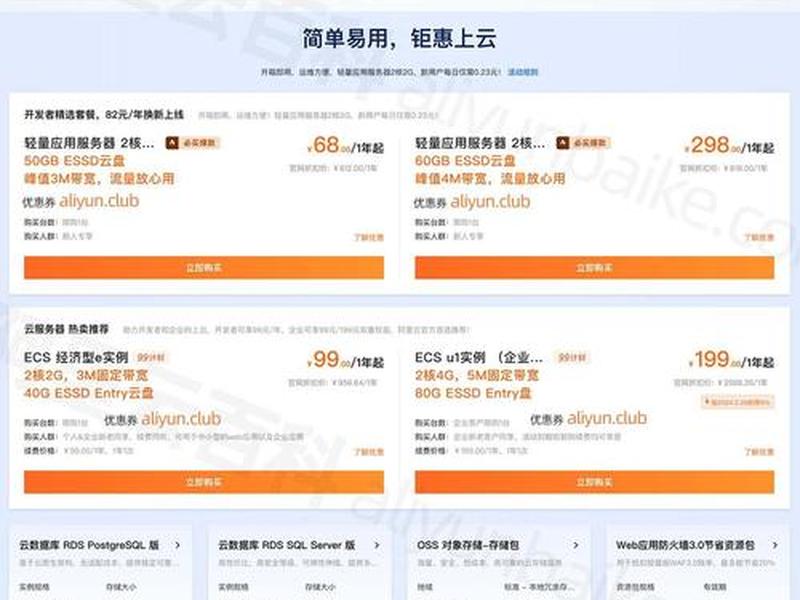Viewport: 800px width, 600px height.
Task: Click the 68元/1年起 price
Action: click(345, 145)
